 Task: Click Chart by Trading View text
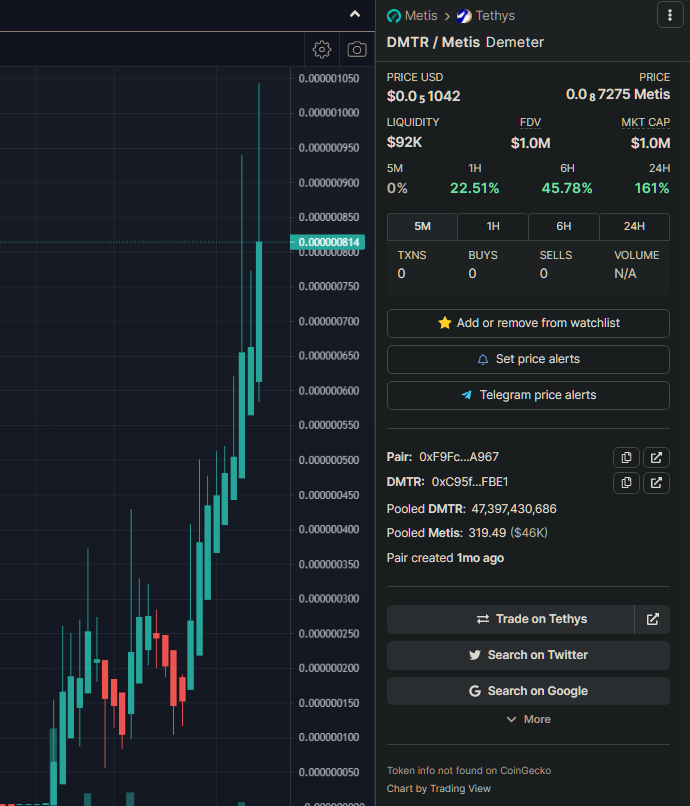[439, 789]
